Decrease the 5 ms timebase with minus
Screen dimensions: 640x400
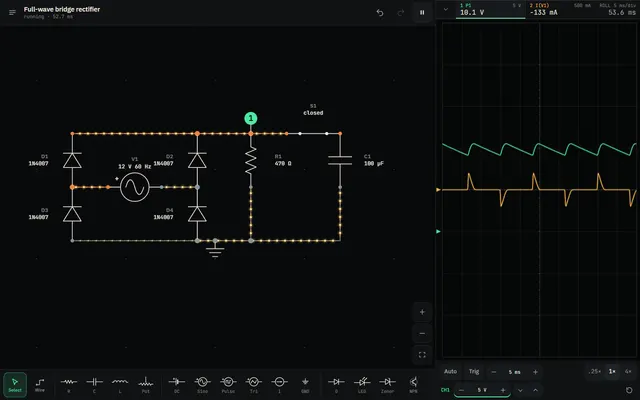[x=494, y=372]
